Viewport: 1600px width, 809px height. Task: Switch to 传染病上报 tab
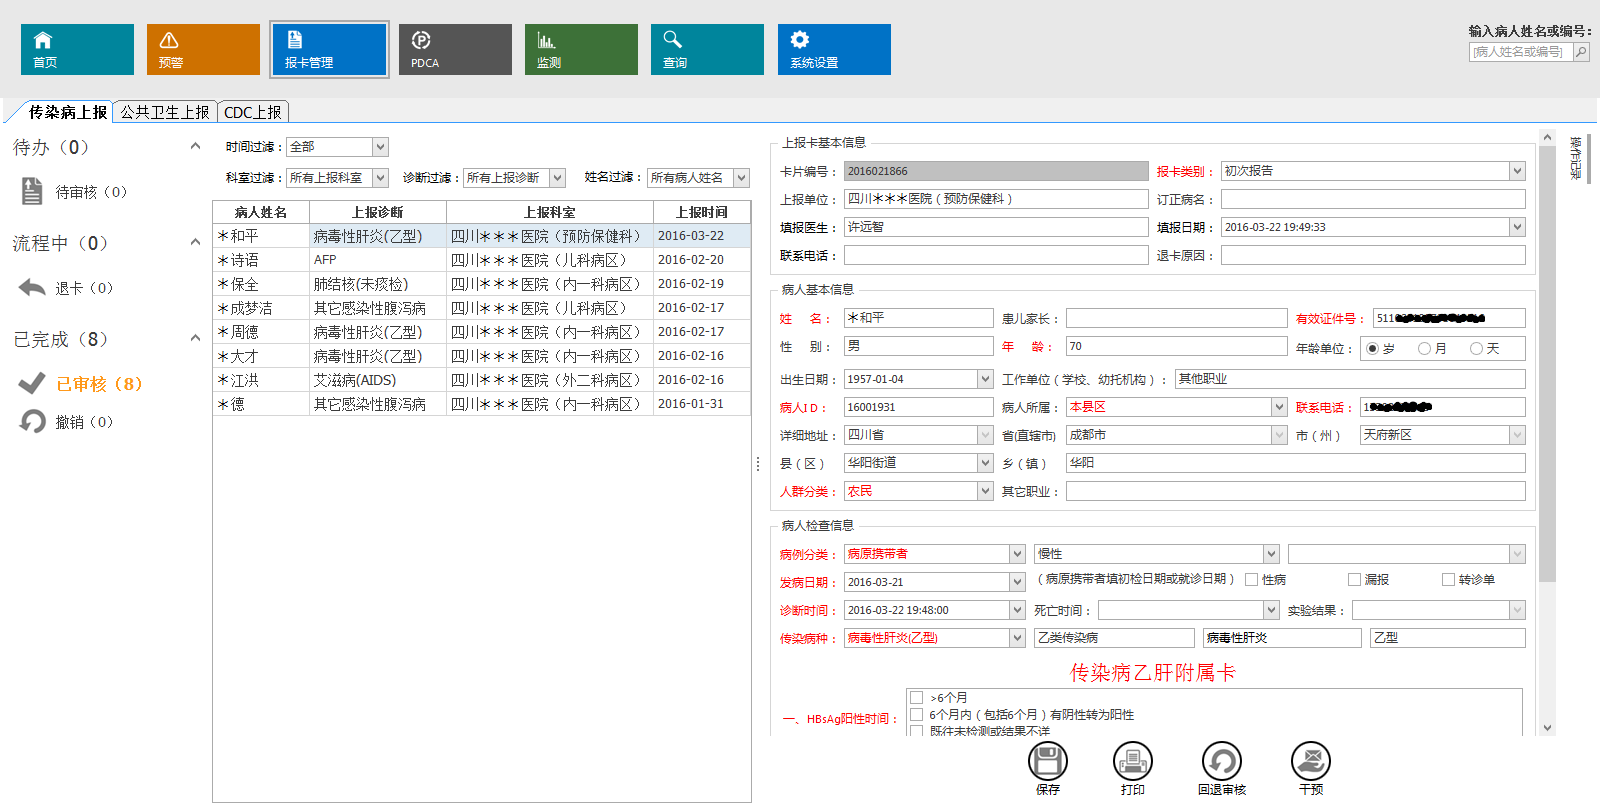tap(67, 112)
